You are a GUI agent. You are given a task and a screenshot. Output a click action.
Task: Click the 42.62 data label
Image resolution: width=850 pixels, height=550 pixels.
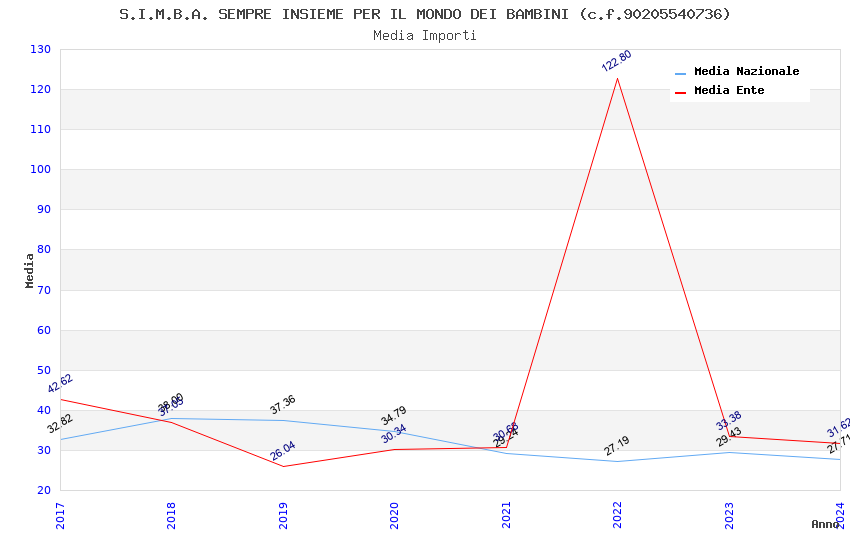coord(60,384)
